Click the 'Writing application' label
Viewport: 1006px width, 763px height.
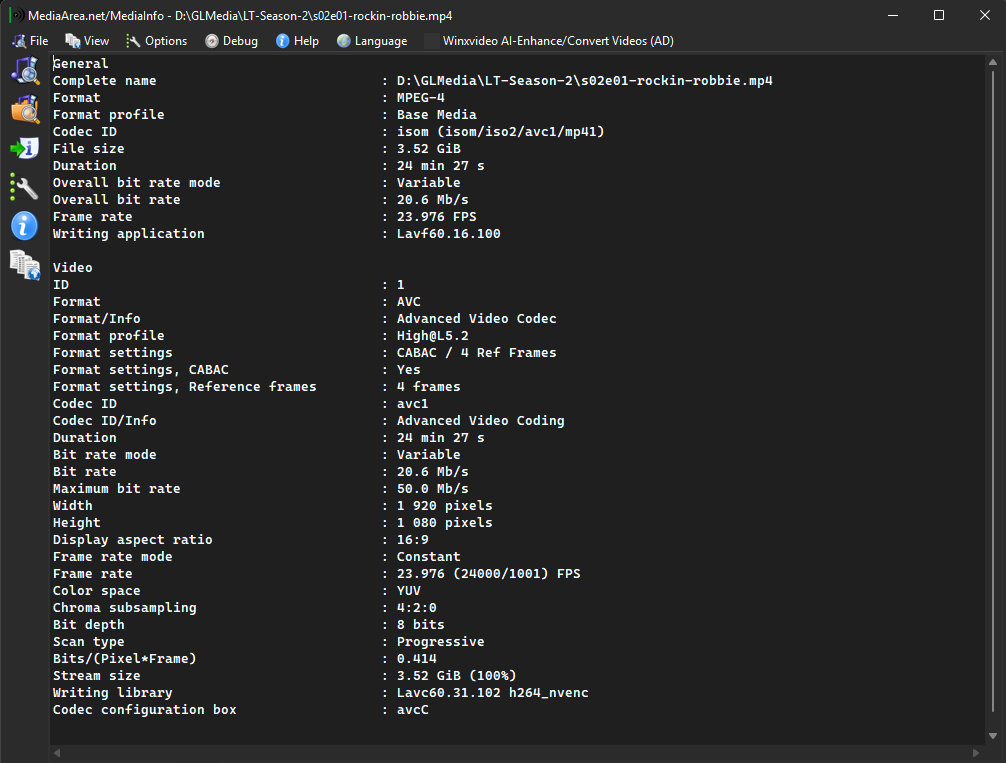128,234
